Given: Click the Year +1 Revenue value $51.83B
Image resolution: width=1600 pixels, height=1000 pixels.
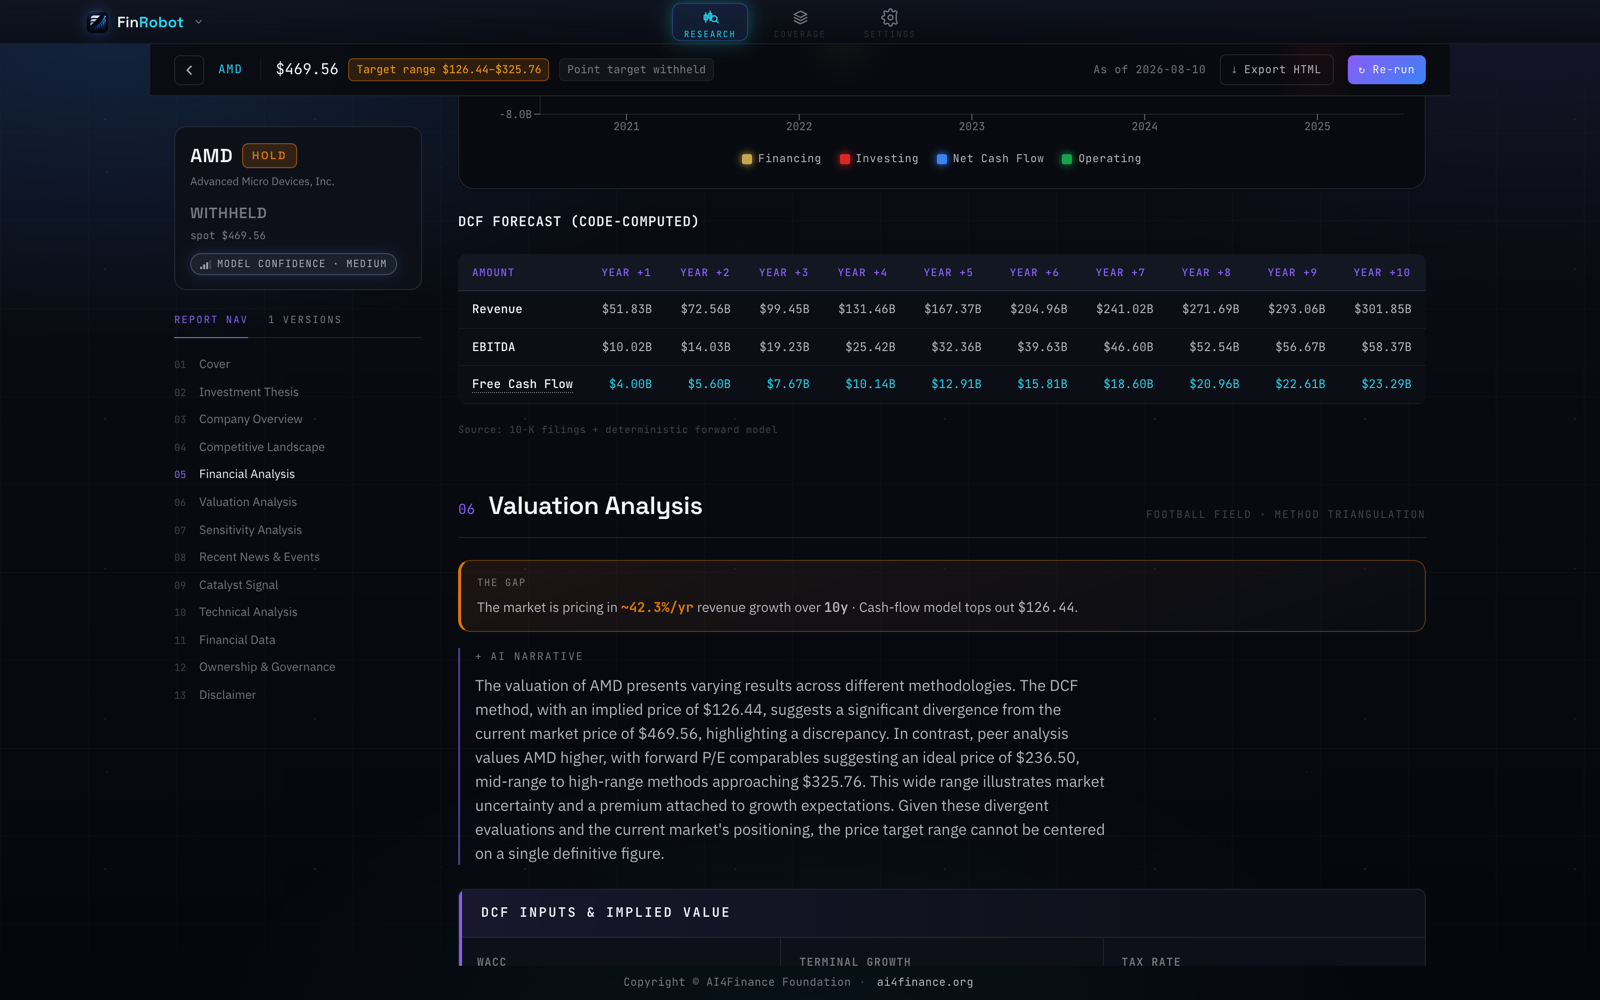Looking at the screenshot, I should 627,309.
